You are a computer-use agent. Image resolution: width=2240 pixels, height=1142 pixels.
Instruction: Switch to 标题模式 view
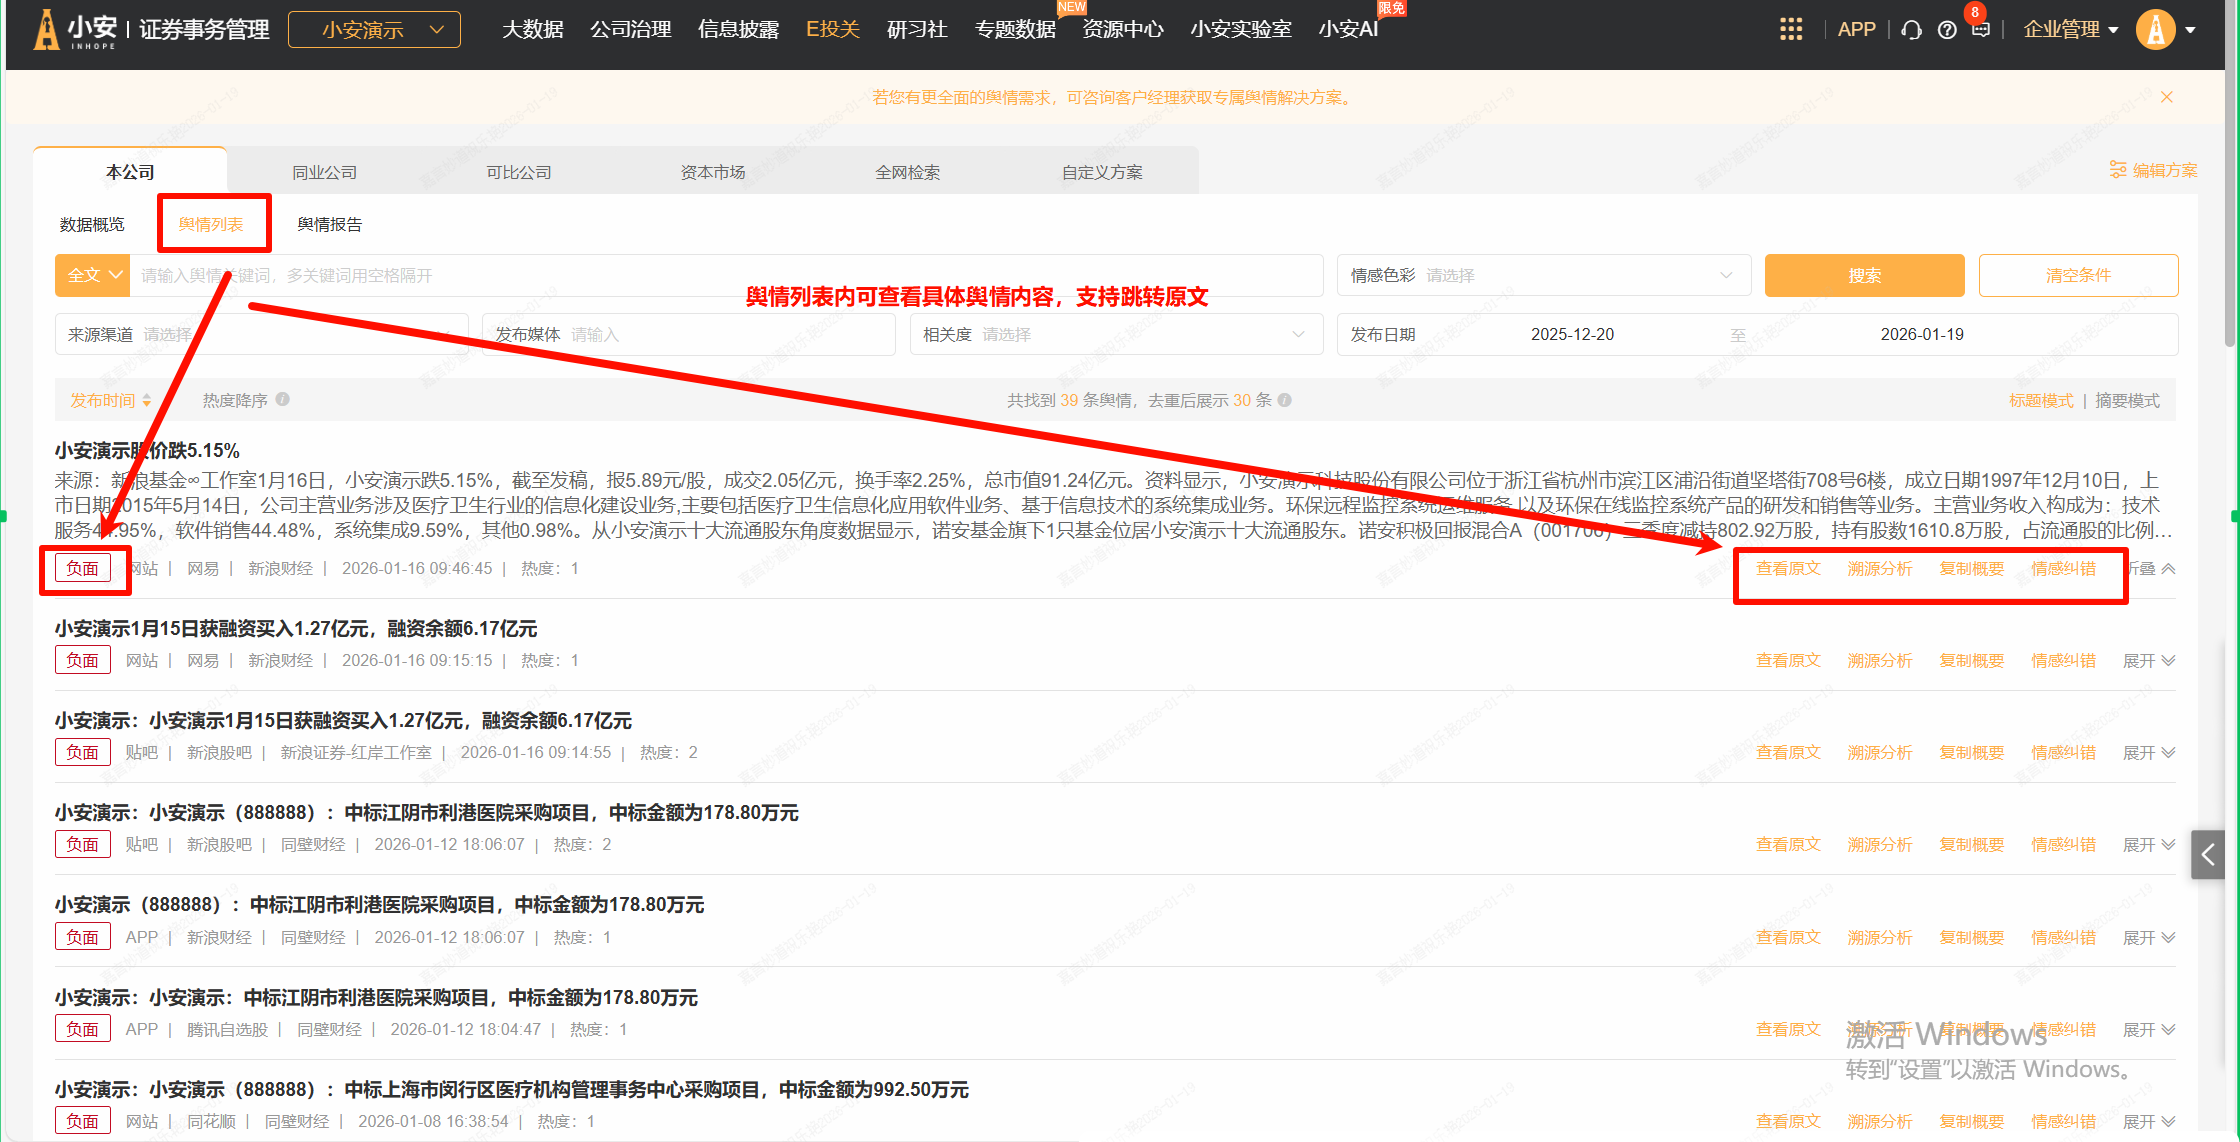(x=2041, y=400)
